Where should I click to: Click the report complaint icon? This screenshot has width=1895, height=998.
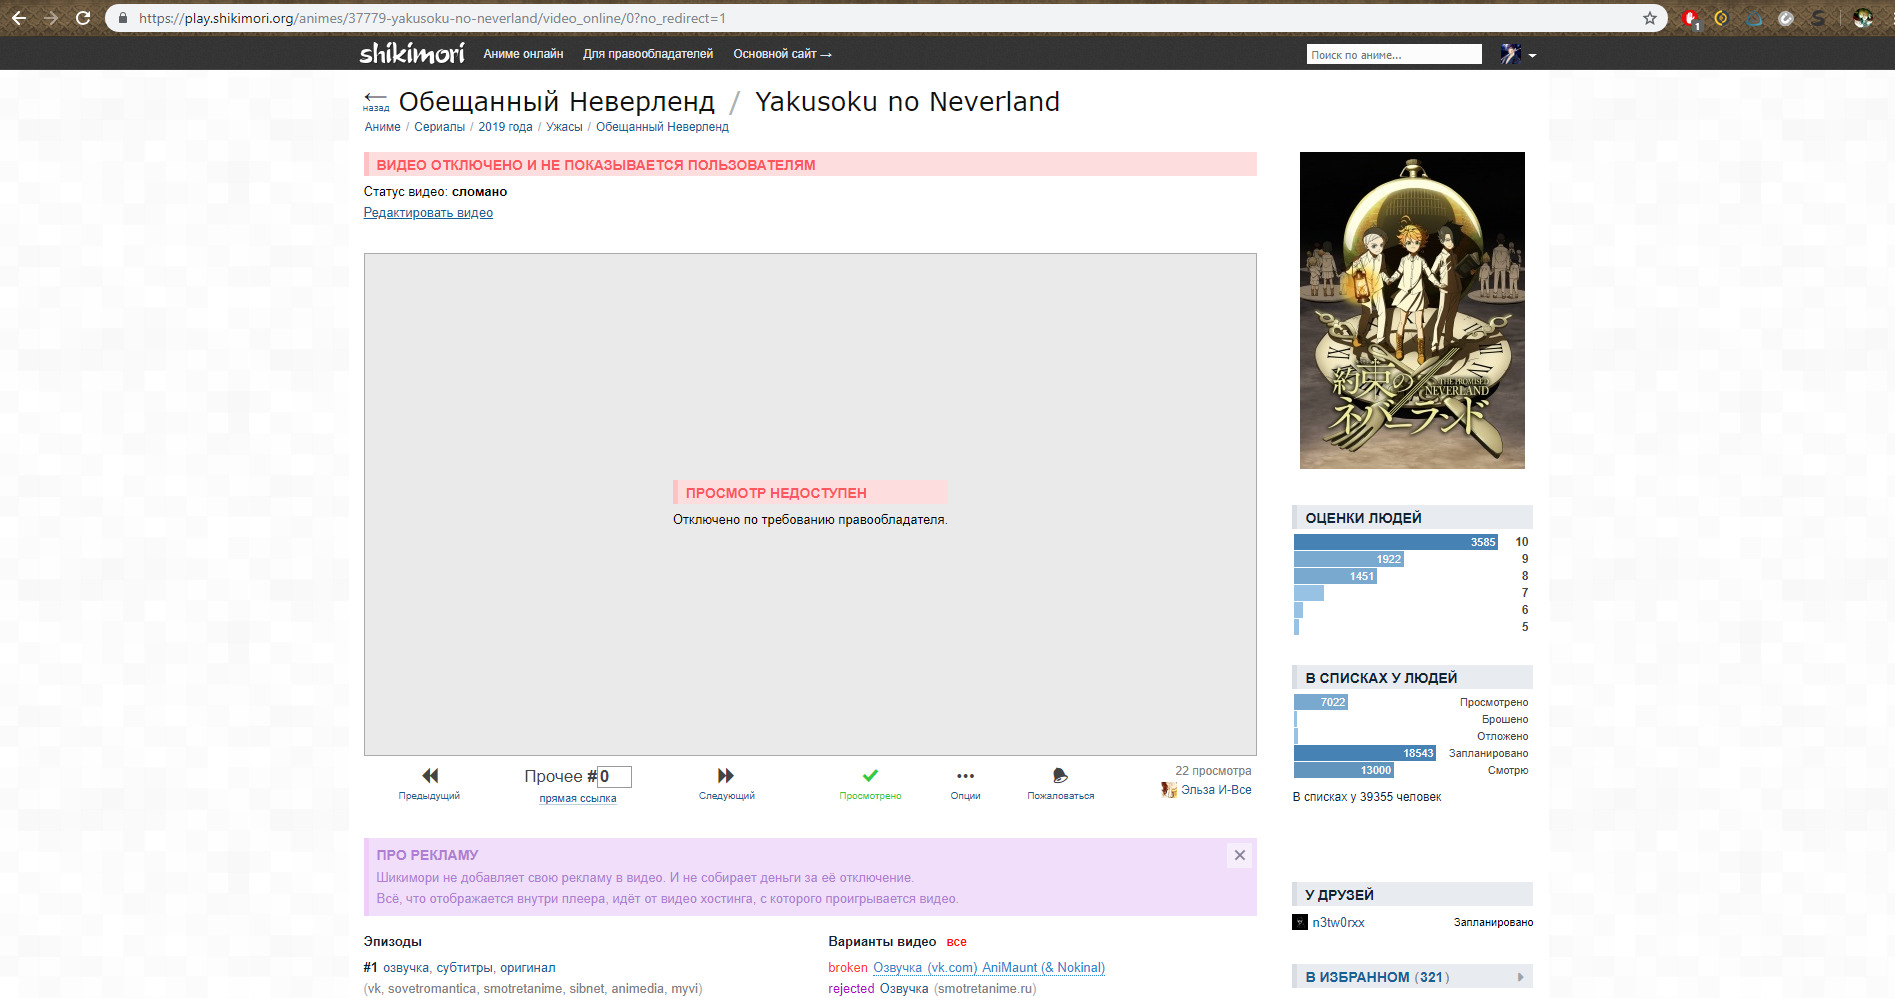[x=1060, y=776]
